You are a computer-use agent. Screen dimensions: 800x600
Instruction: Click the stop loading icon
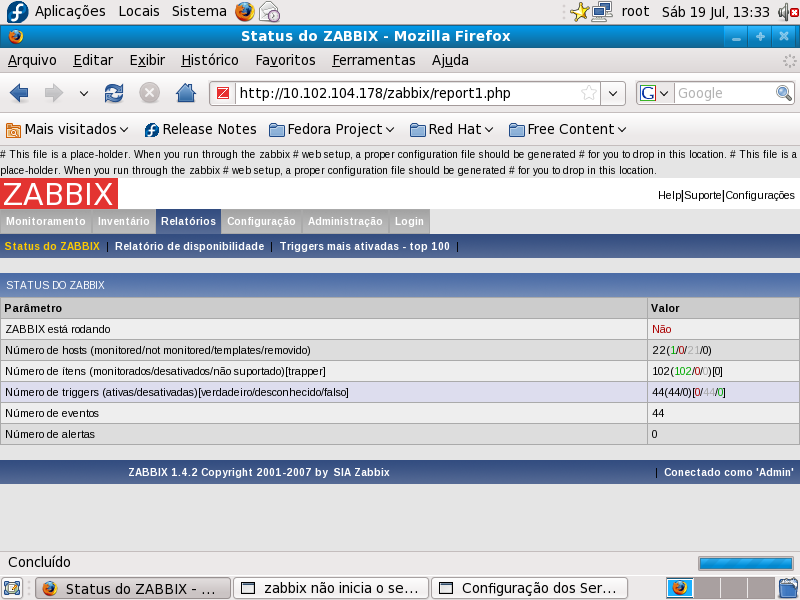pyautogui.click(x=149, y=93)
